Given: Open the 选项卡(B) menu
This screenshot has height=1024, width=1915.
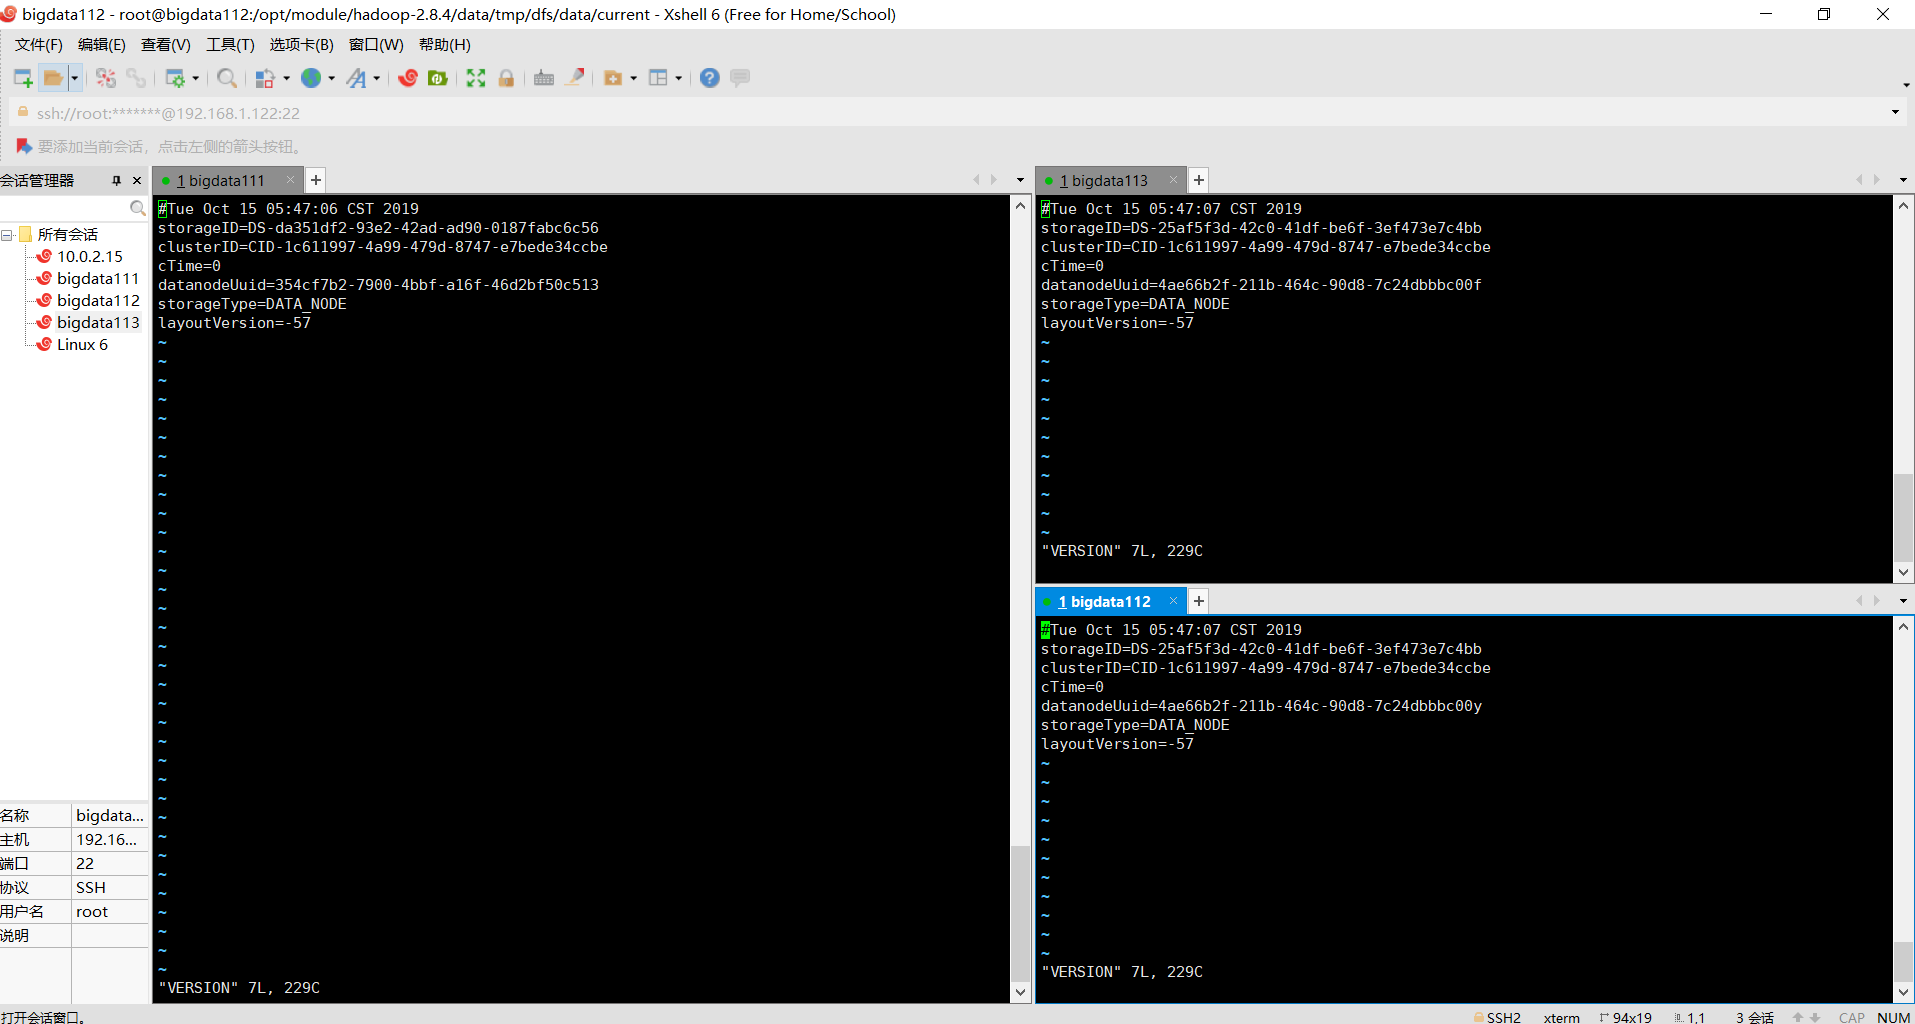Looking at the screenshot, I should (x=301, y=45).
